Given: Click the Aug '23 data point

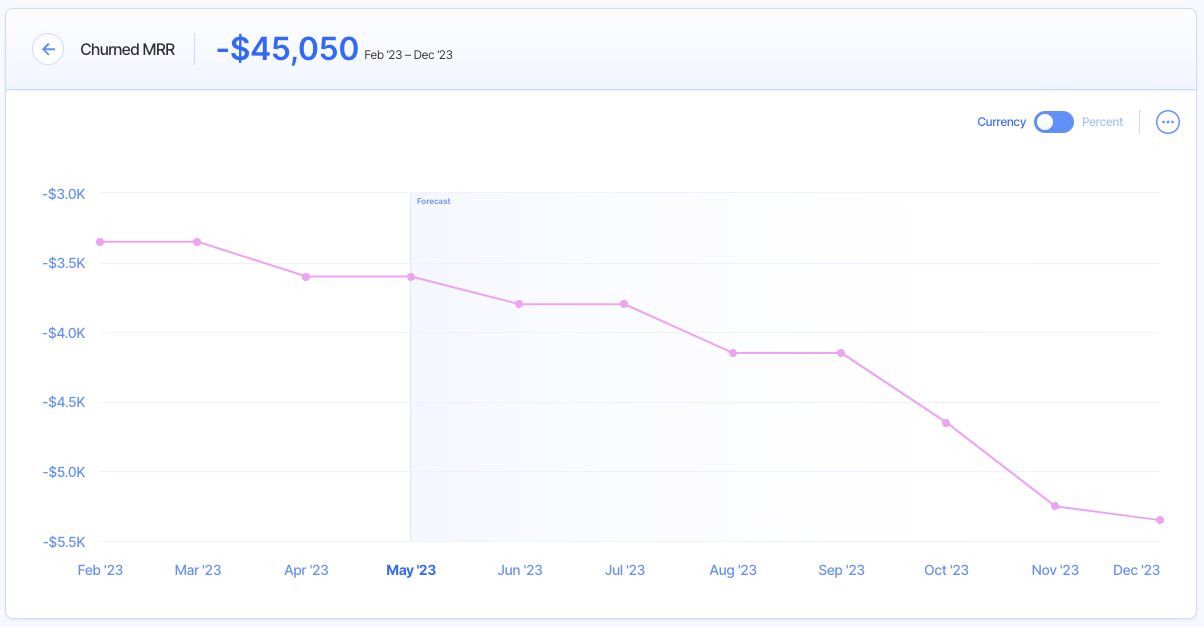Looking at the screenshot, I should [734, 352].
